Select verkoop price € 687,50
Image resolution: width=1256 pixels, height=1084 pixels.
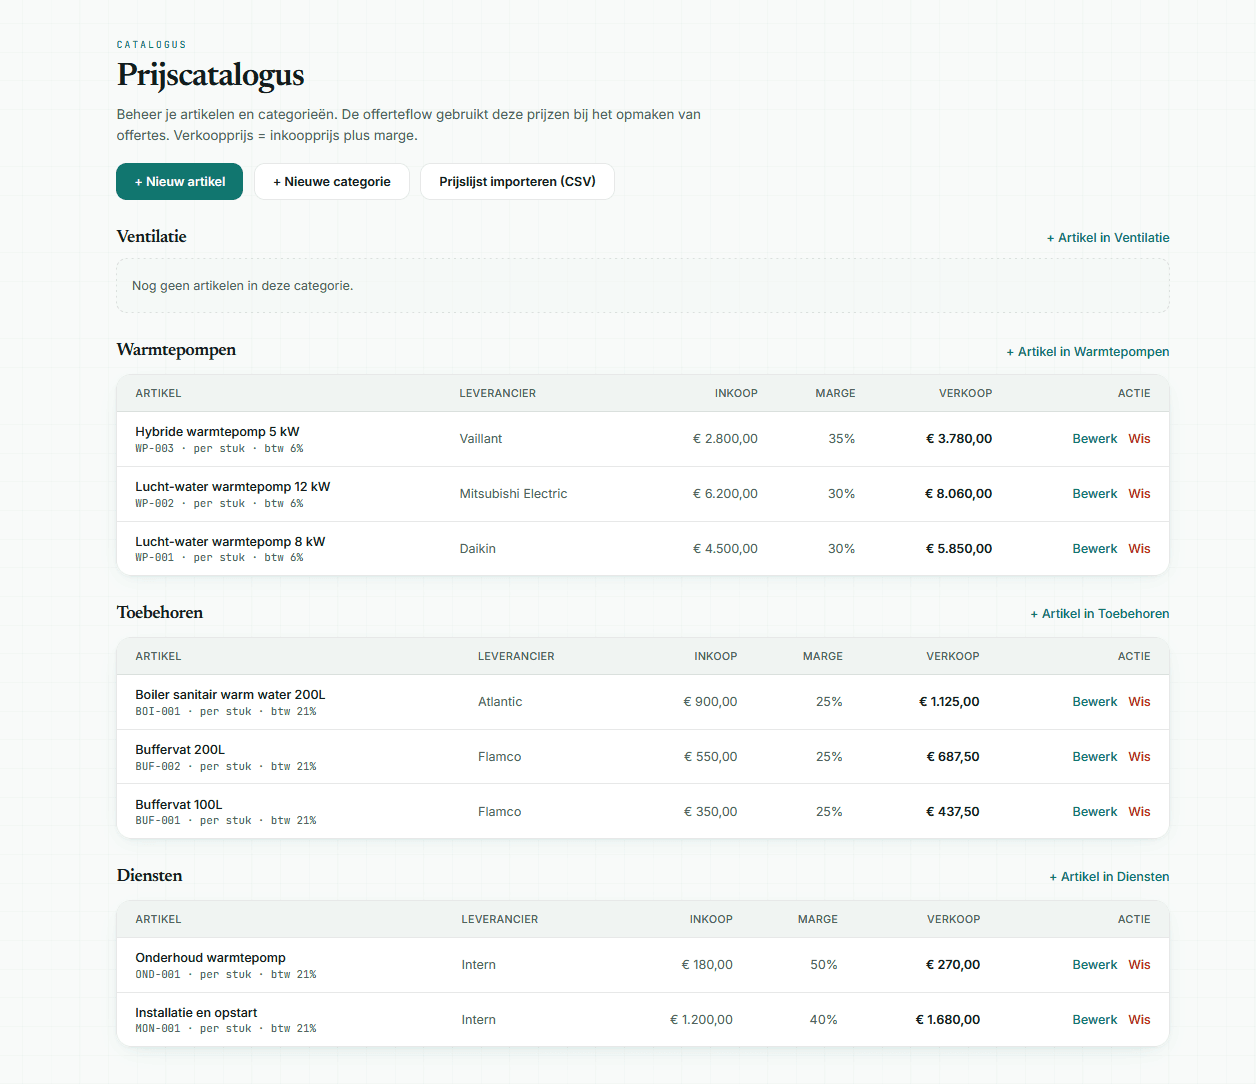point(953,757)
